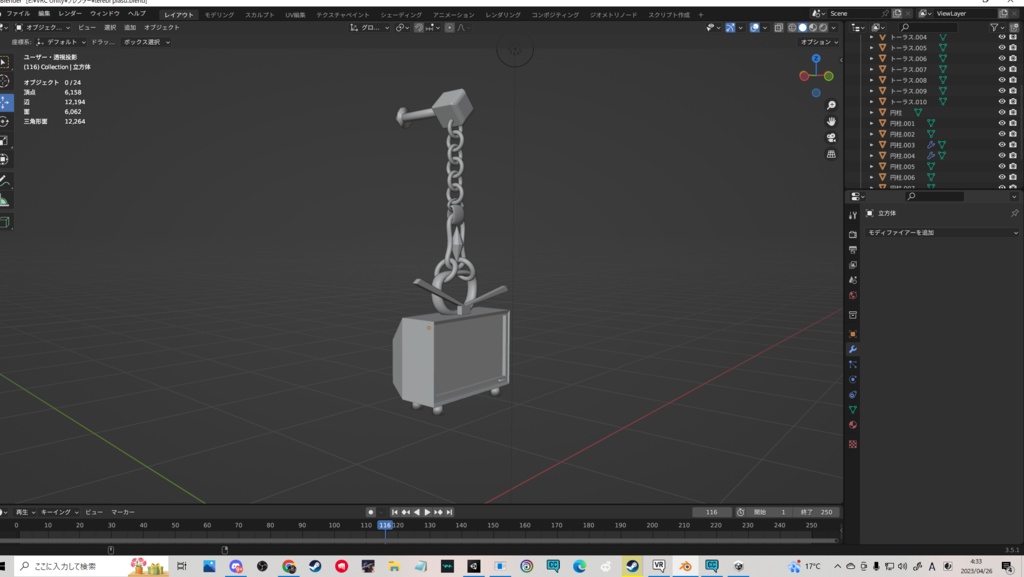This screenshot has height=577, width=1024.
Task: Open object mode dropdown オブジェク...
Action: (42, 27)
